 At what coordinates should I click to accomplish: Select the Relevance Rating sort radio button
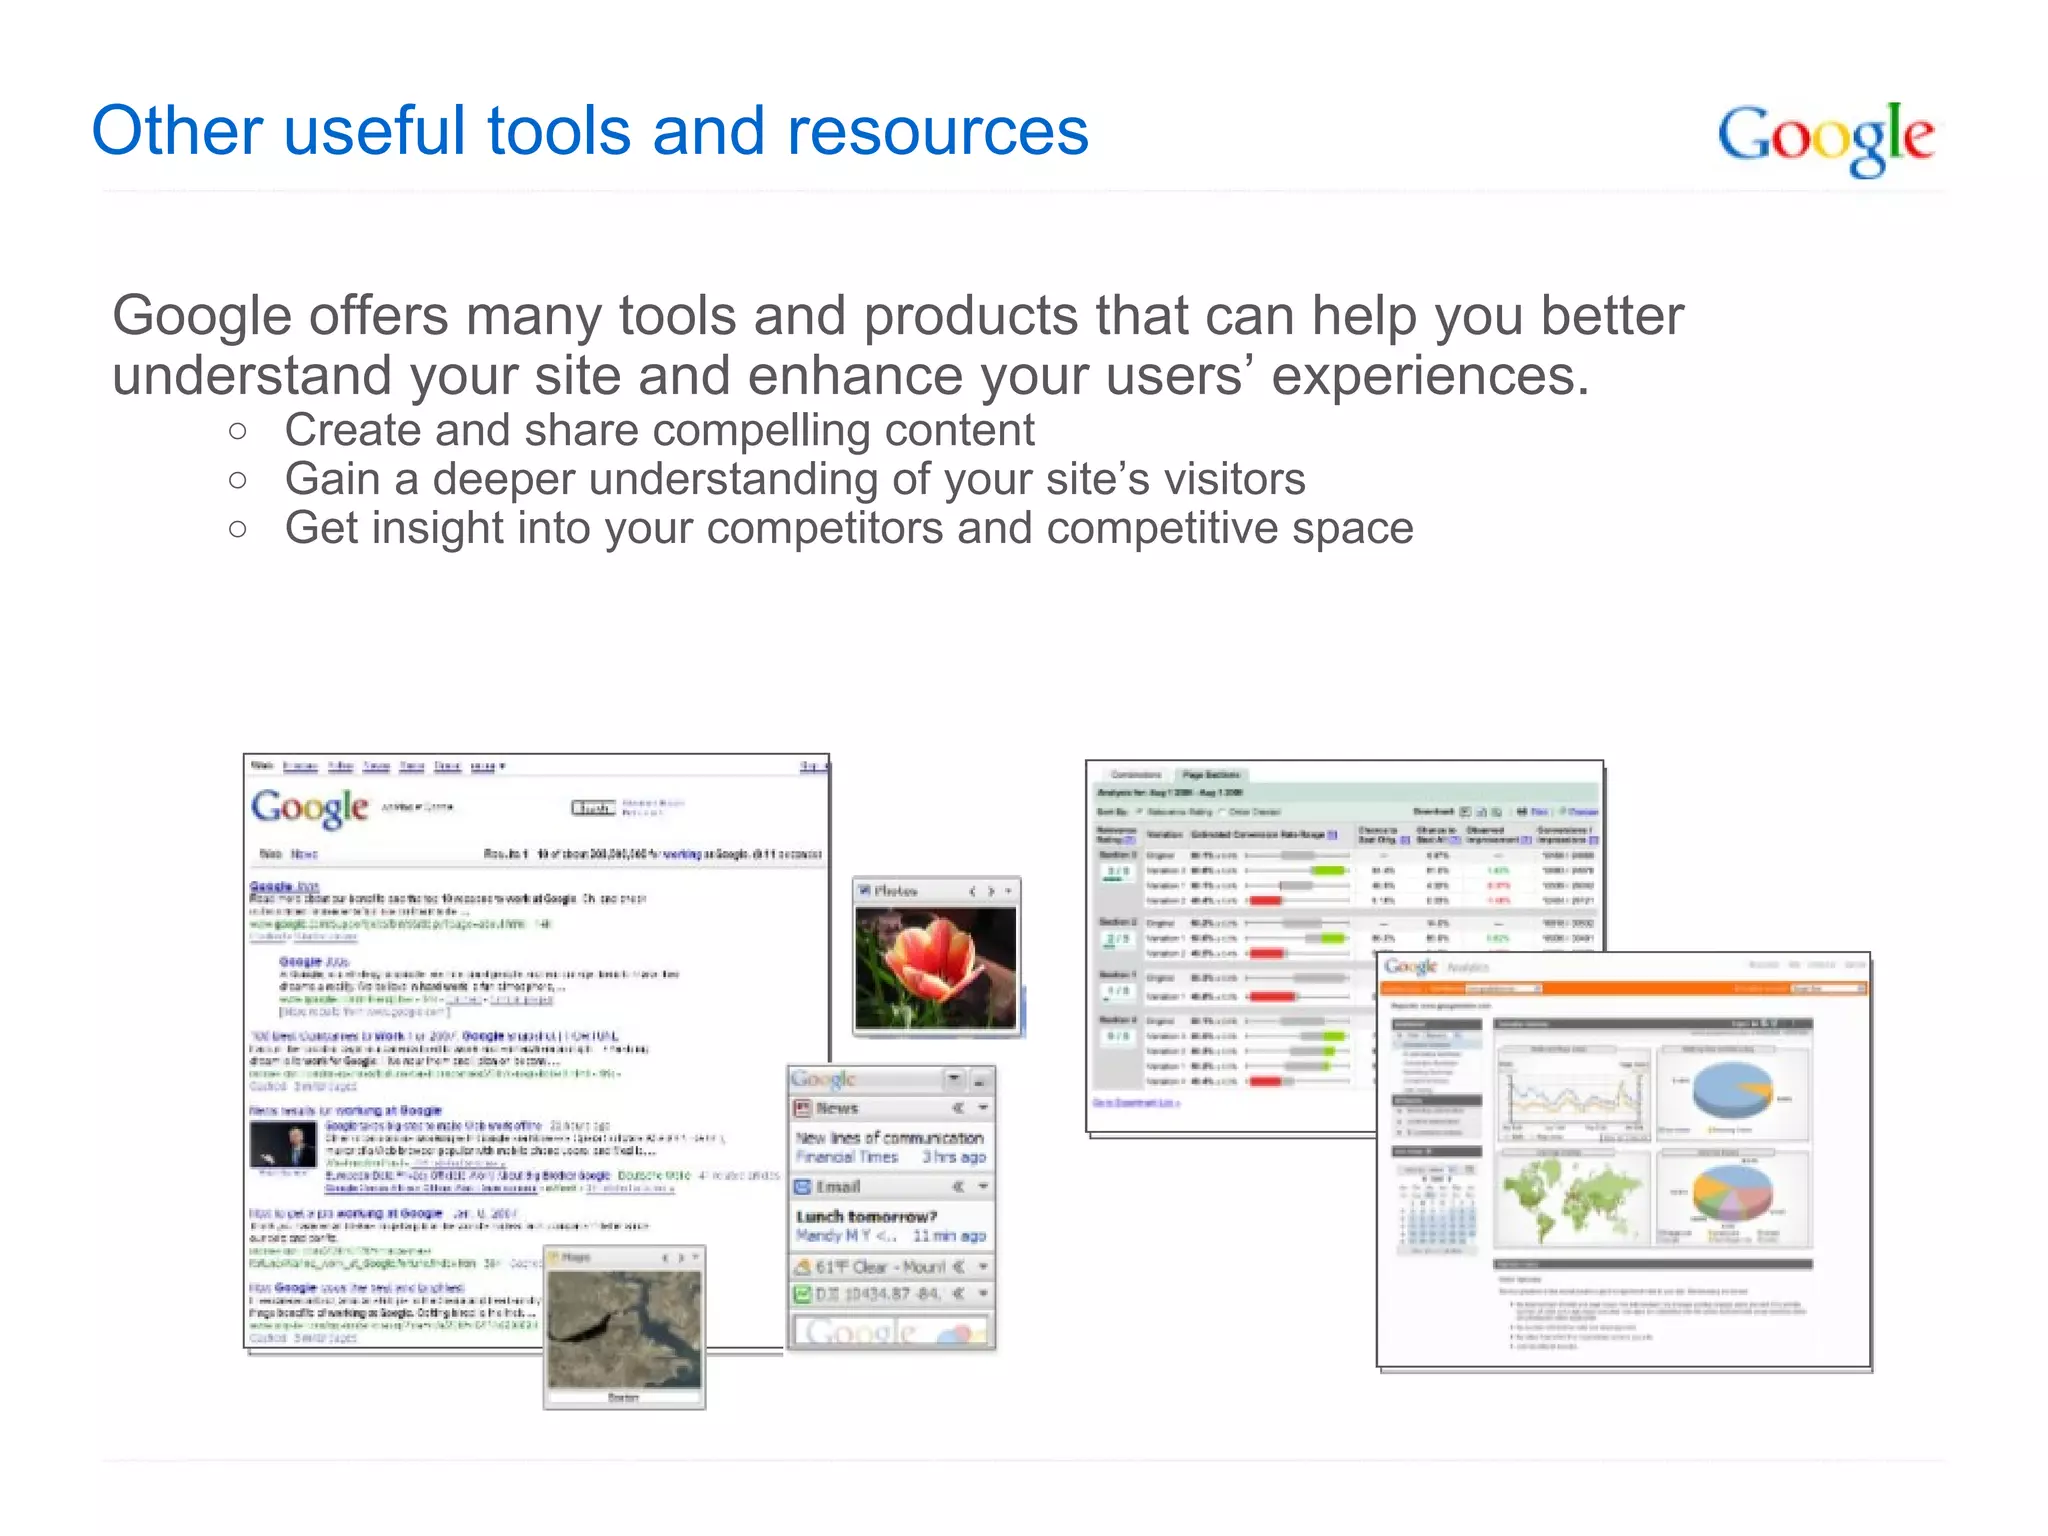1139,812
